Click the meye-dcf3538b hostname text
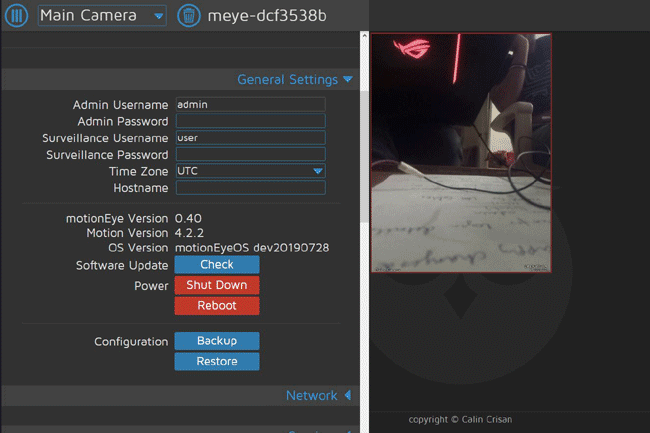 (x=267, y=16)
